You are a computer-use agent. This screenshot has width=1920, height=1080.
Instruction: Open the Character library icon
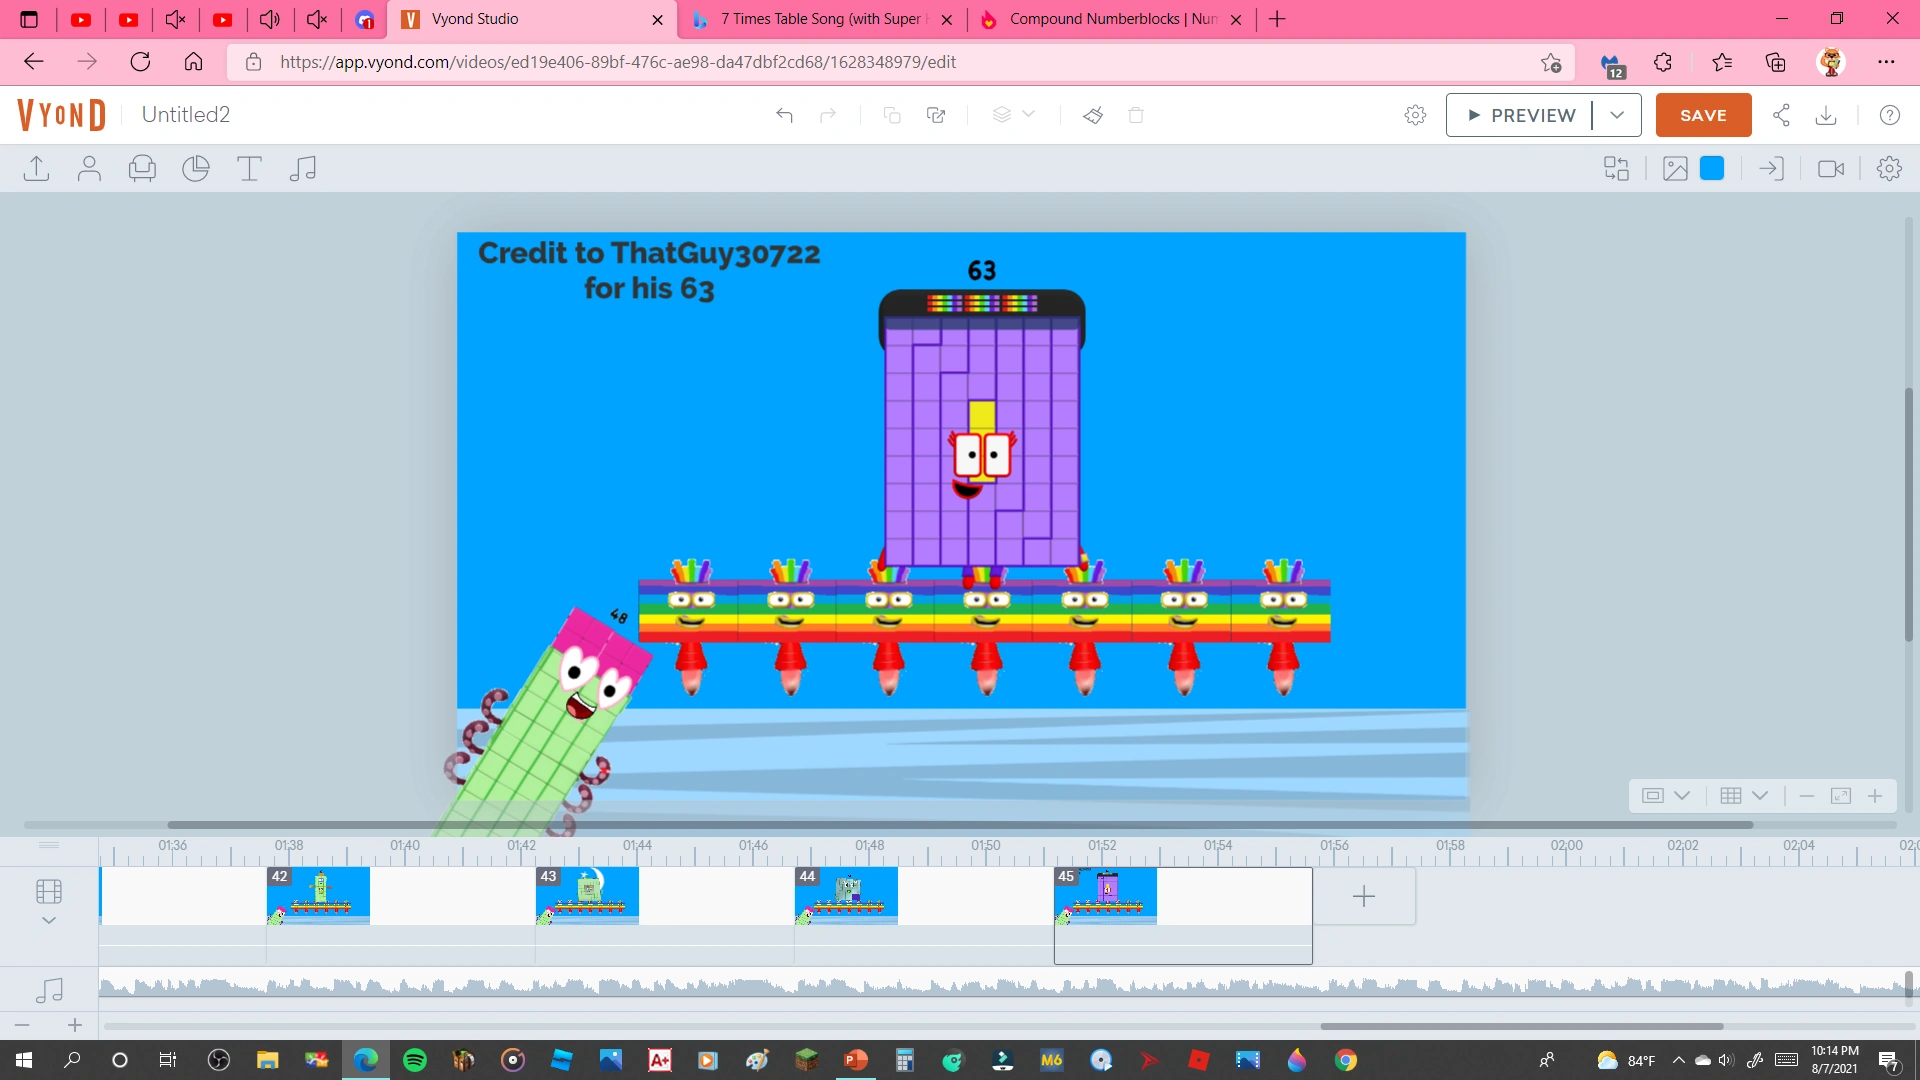point(89,169)
